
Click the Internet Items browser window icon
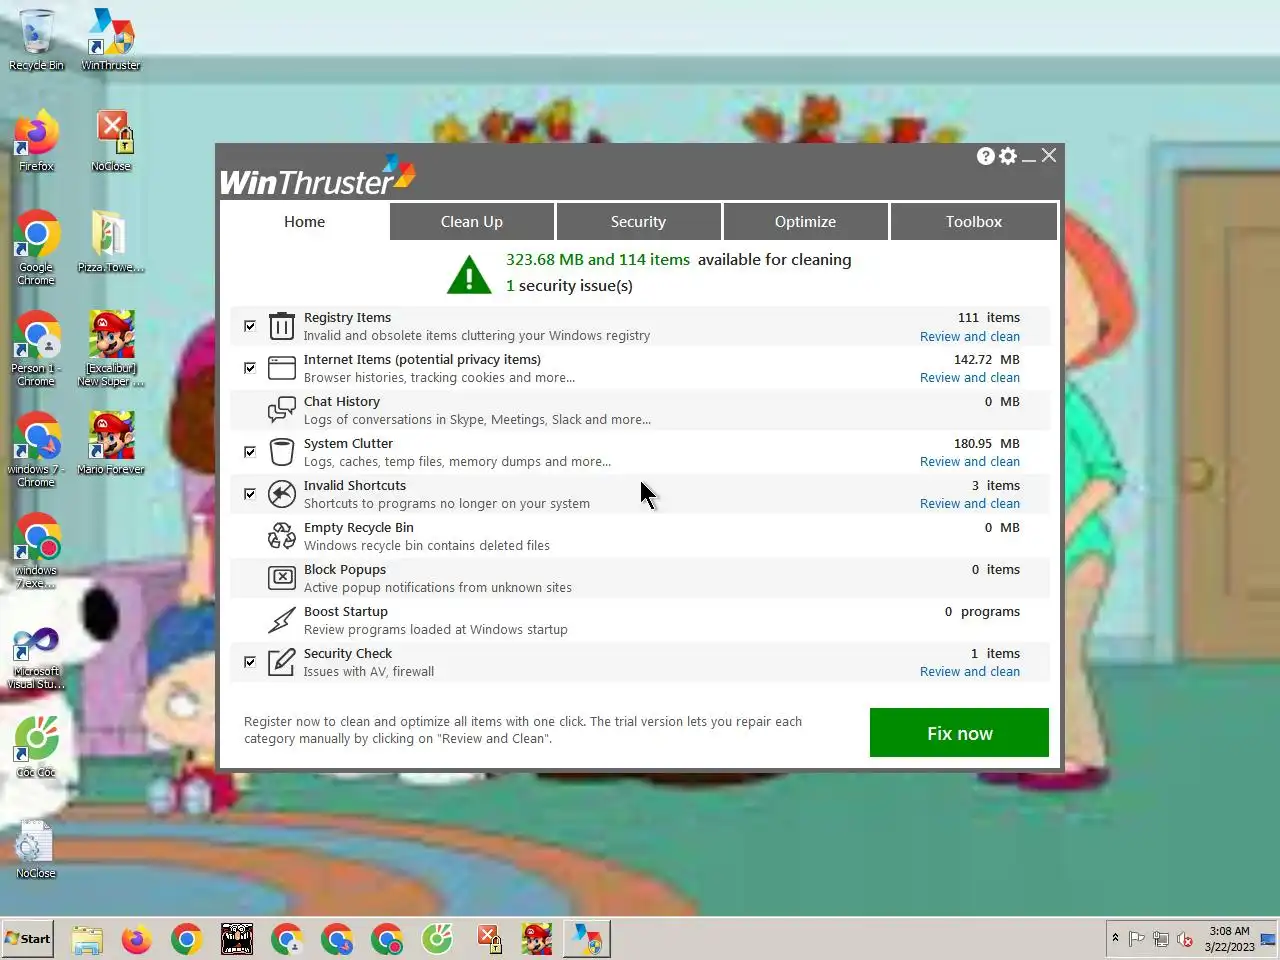[x=282, y=368]
